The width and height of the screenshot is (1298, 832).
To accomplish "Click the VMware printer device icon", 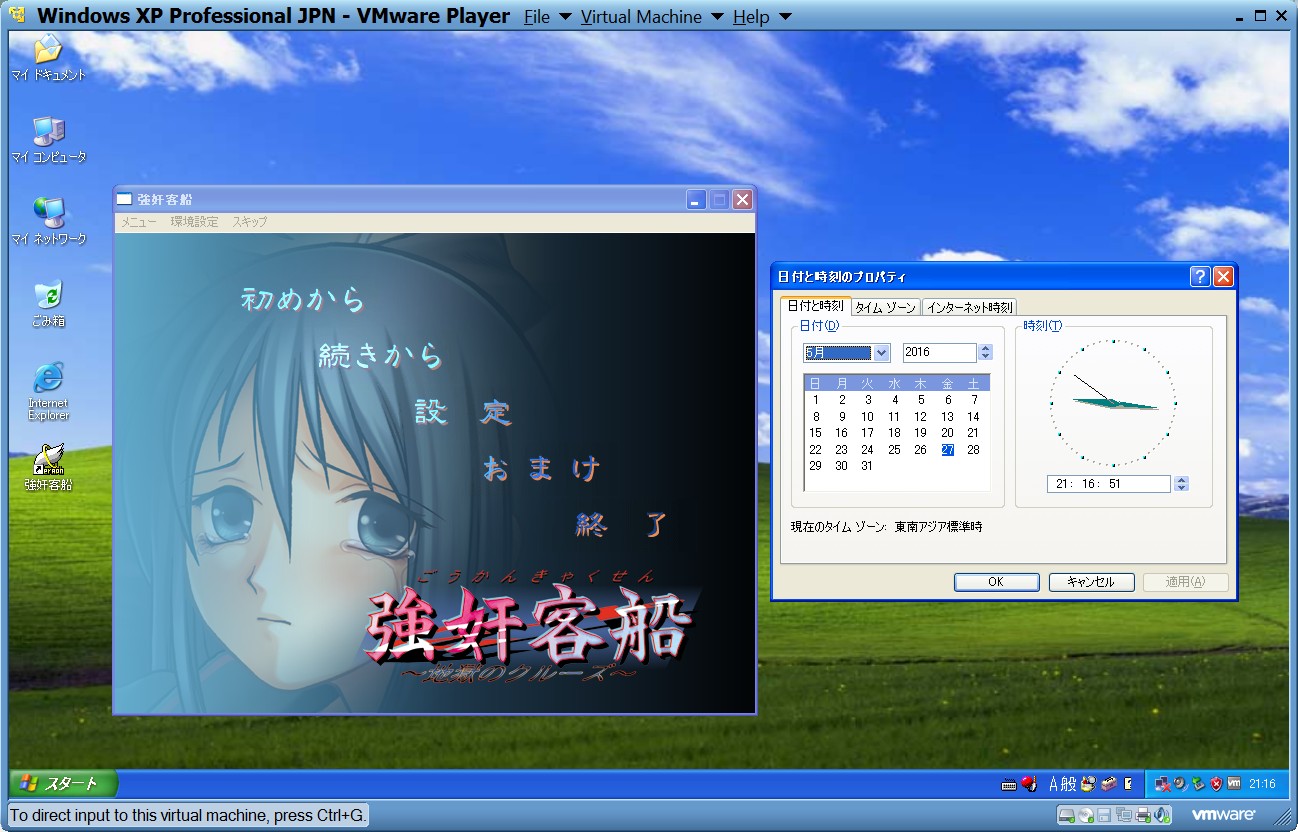I will [1143, 815].
